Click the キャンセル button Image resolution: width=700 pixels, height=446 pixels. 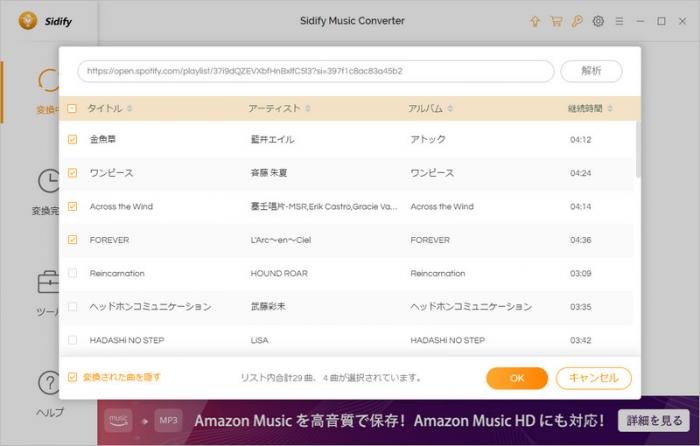click(594, 378)
